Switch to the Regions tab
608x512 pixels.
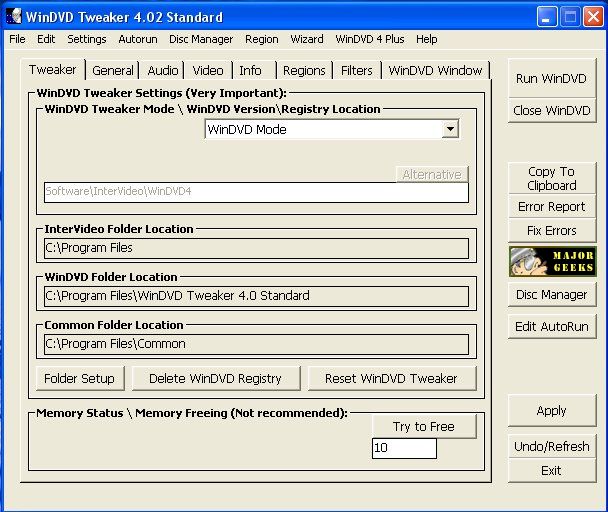(x=304, y=71)
